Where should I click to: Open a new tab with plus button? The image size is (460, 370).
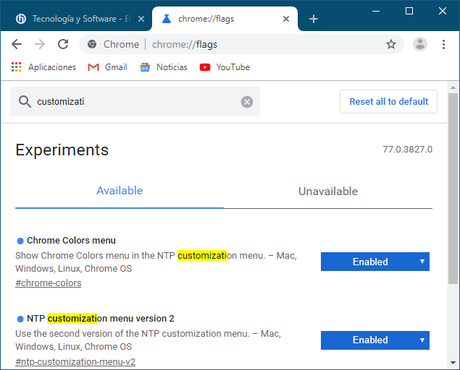pos(313,19)
